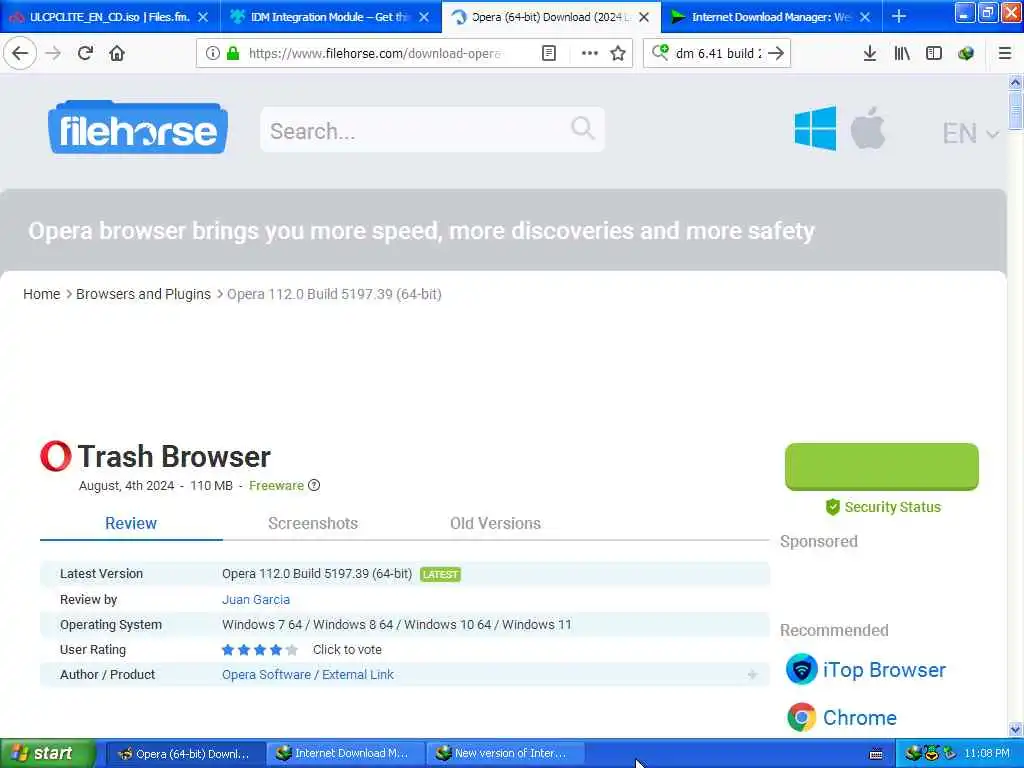Open New version of Internet taskbar item
The width and height of the screenshot is (1024, 768).
[x=504, y=753]
